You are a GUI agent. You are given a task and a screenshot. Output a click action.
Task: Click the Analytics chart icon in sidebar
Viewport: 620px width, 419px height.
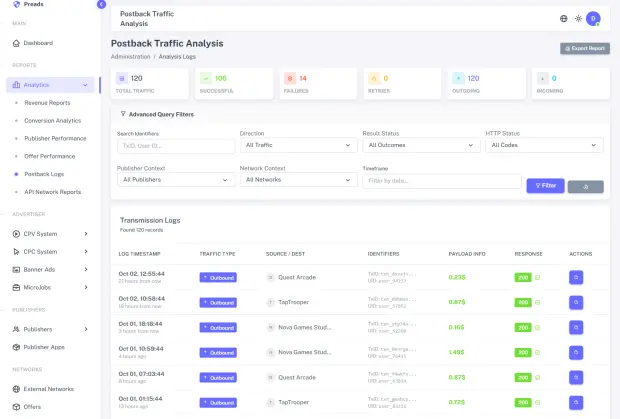16,85
